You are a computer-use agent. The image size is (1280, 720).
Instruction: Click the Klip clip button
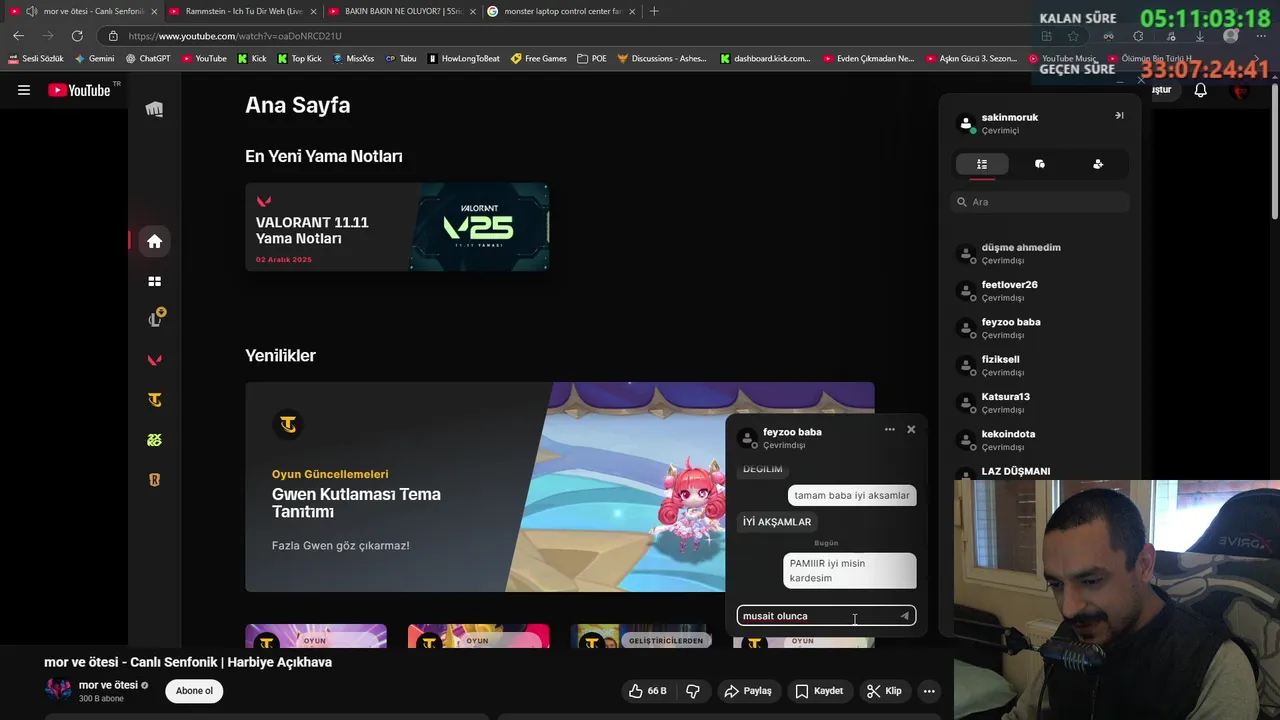point(884,691)
